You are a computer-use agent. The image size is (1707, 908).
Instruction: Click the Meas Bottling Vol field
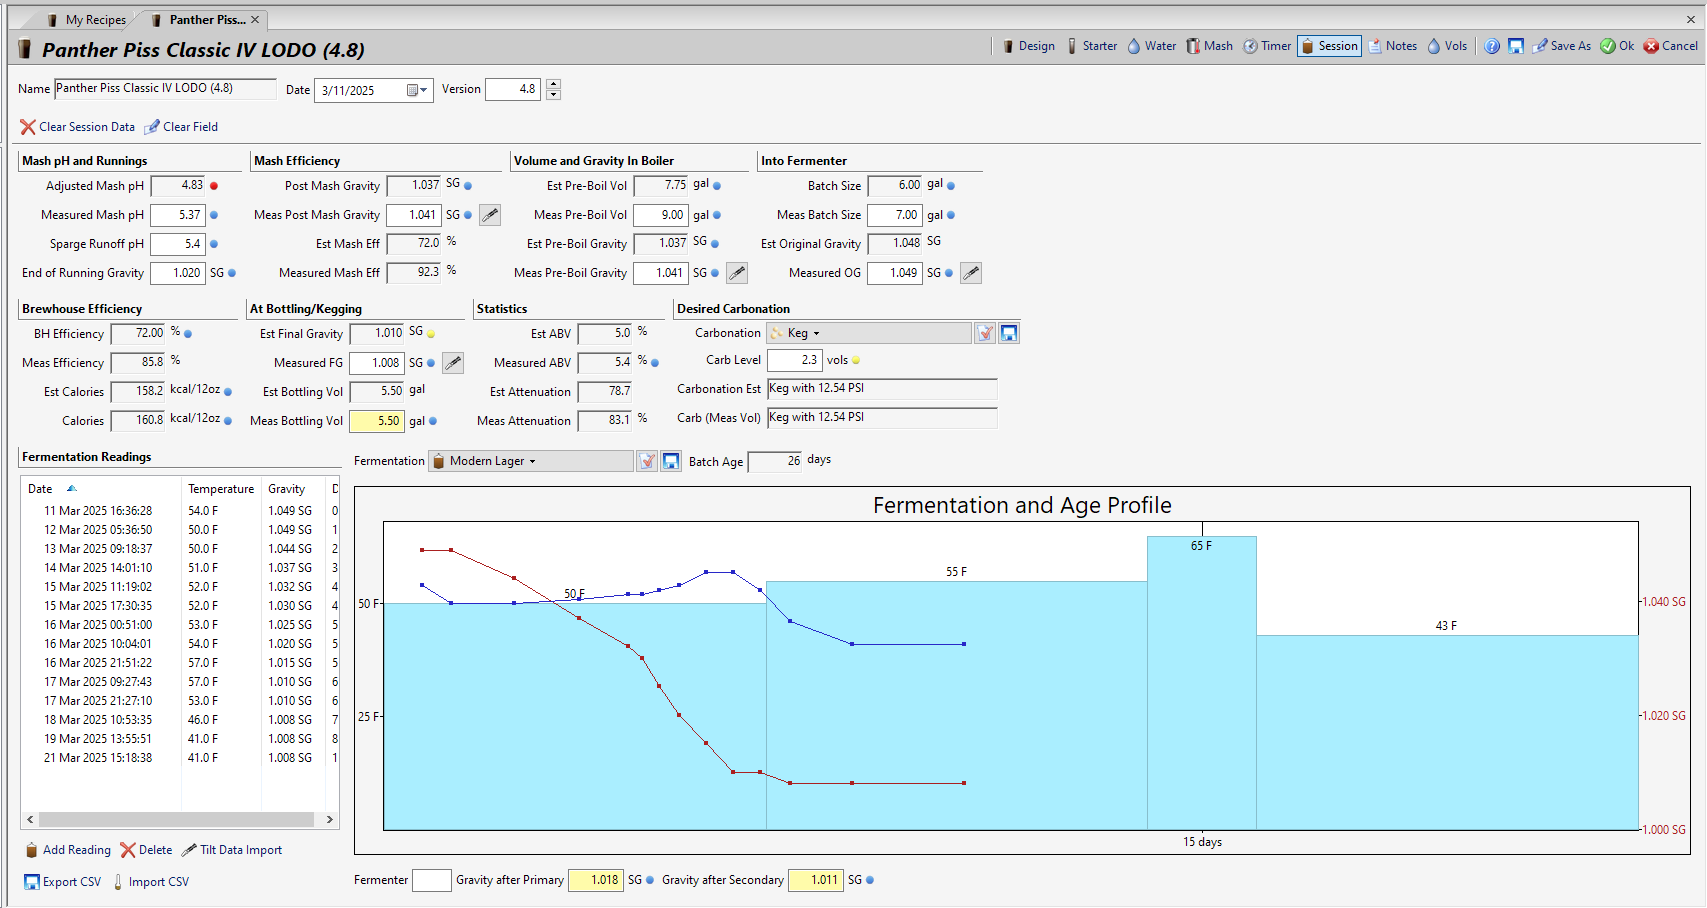pyautogui.click(x=377, y=421)
